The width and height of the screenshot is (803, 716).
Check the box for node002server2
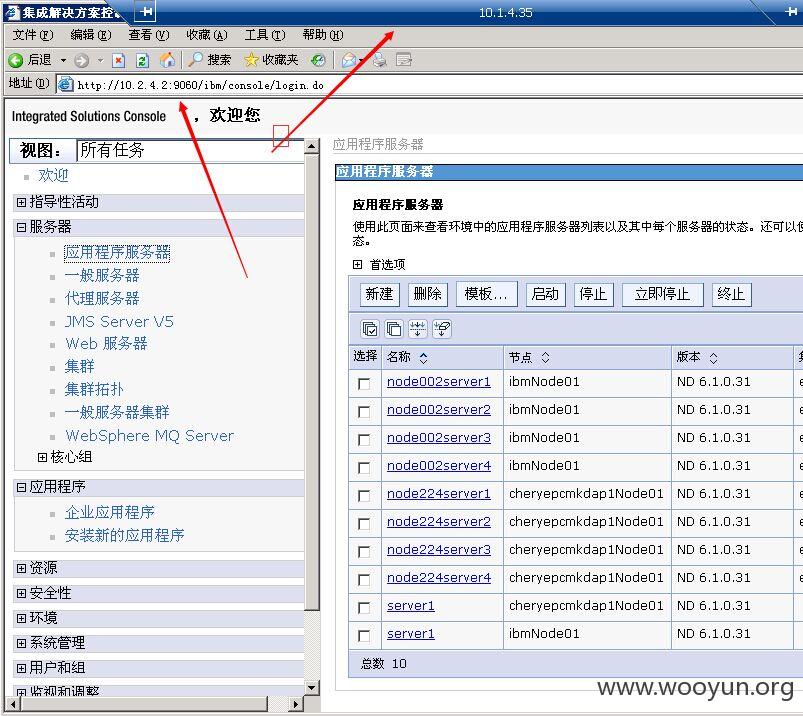point(364,412)
